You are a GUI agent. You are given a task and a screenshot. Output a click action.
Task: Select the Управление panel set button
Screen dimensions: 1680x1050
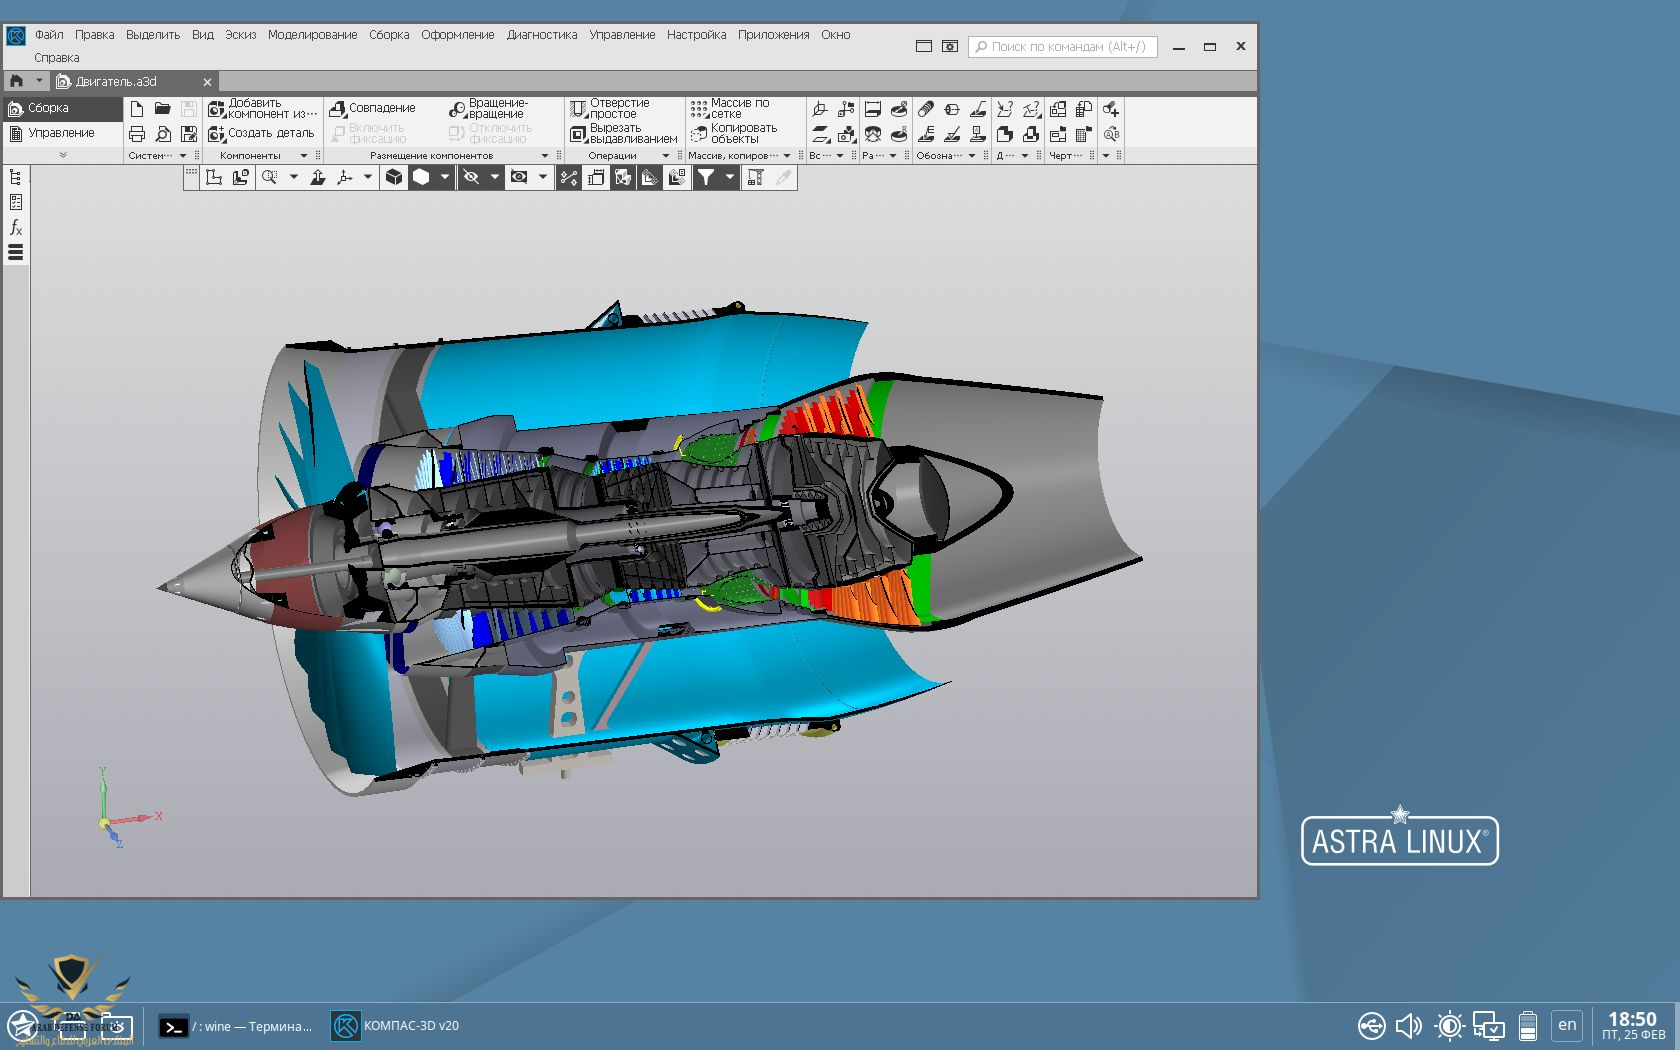coord(61,133)
